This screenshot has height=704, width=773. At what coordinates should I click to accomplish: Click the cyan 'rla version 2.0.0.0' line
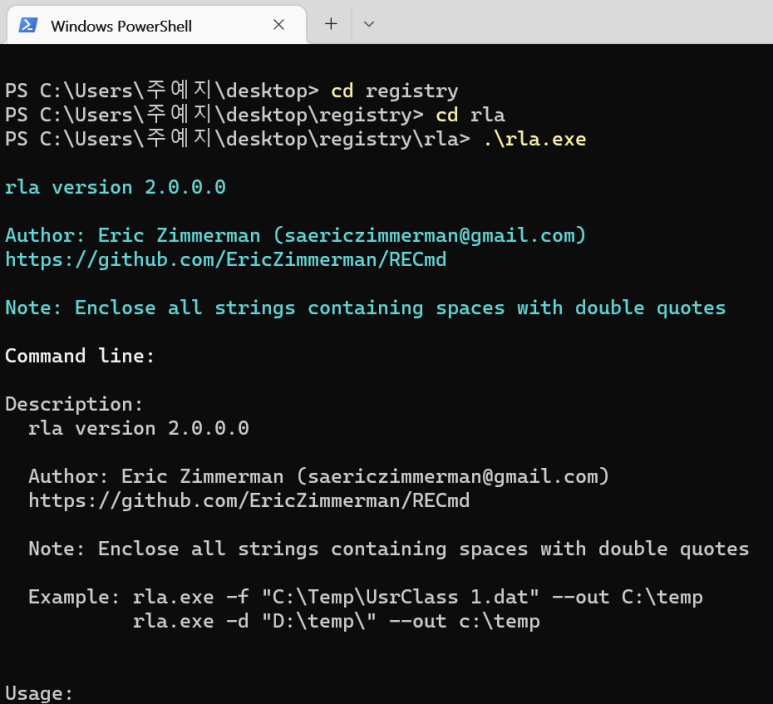115,187
